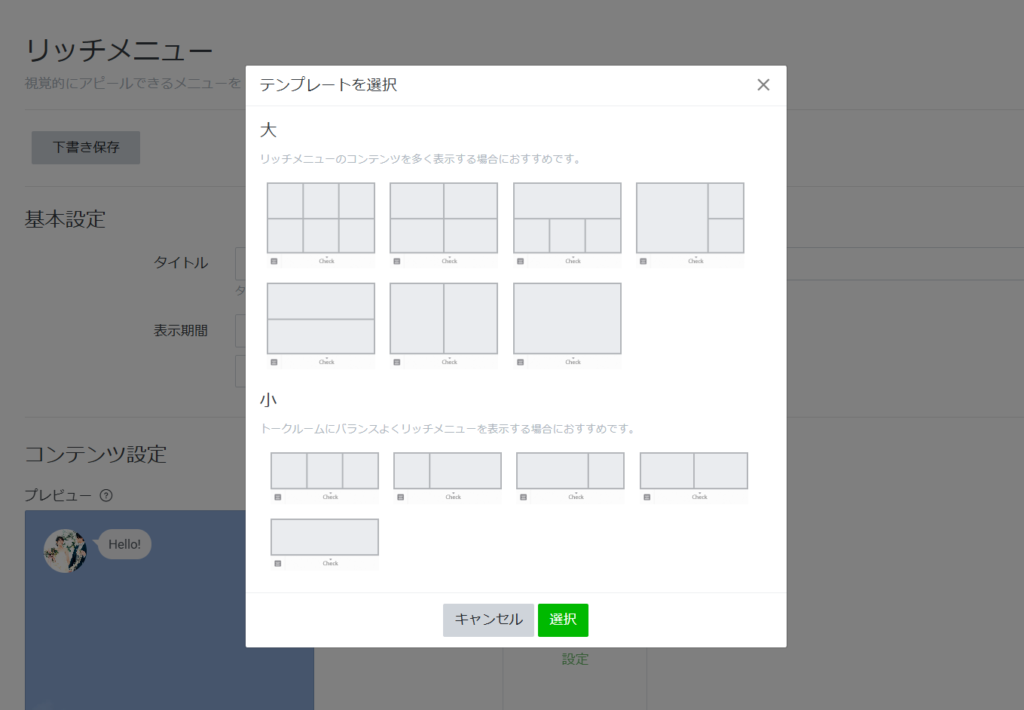Screen dimensions: 1024x710
Task: Select small template with narrow right panel
Action: pyautogui.click(x=570, y=470)
